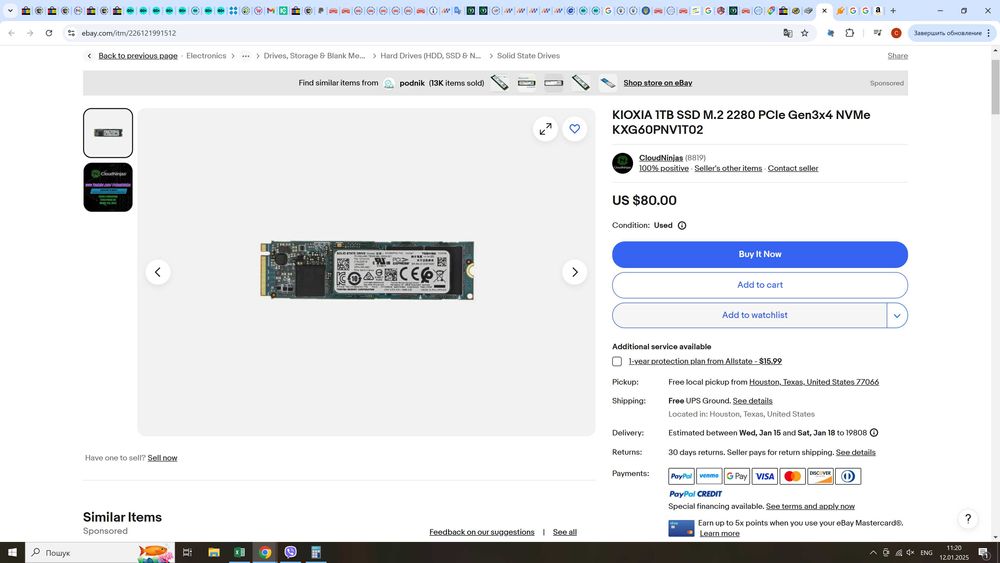Open Houston, Texas pickup location link

pos(814,383)
